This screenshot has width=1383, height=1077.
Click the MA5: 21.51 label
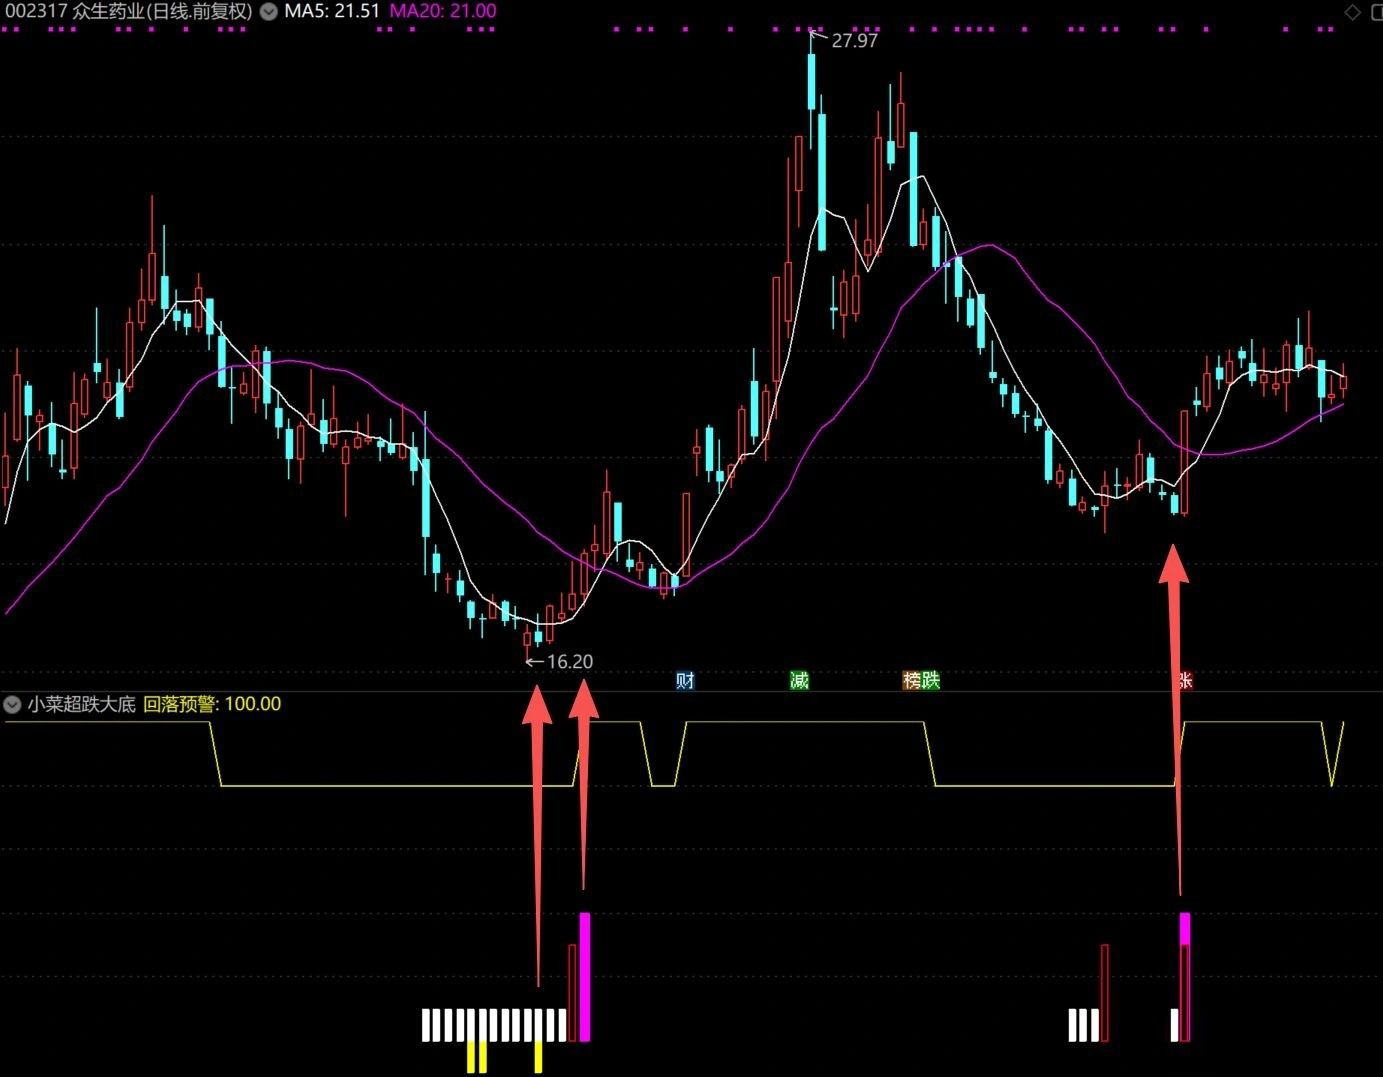coord(332,12)
